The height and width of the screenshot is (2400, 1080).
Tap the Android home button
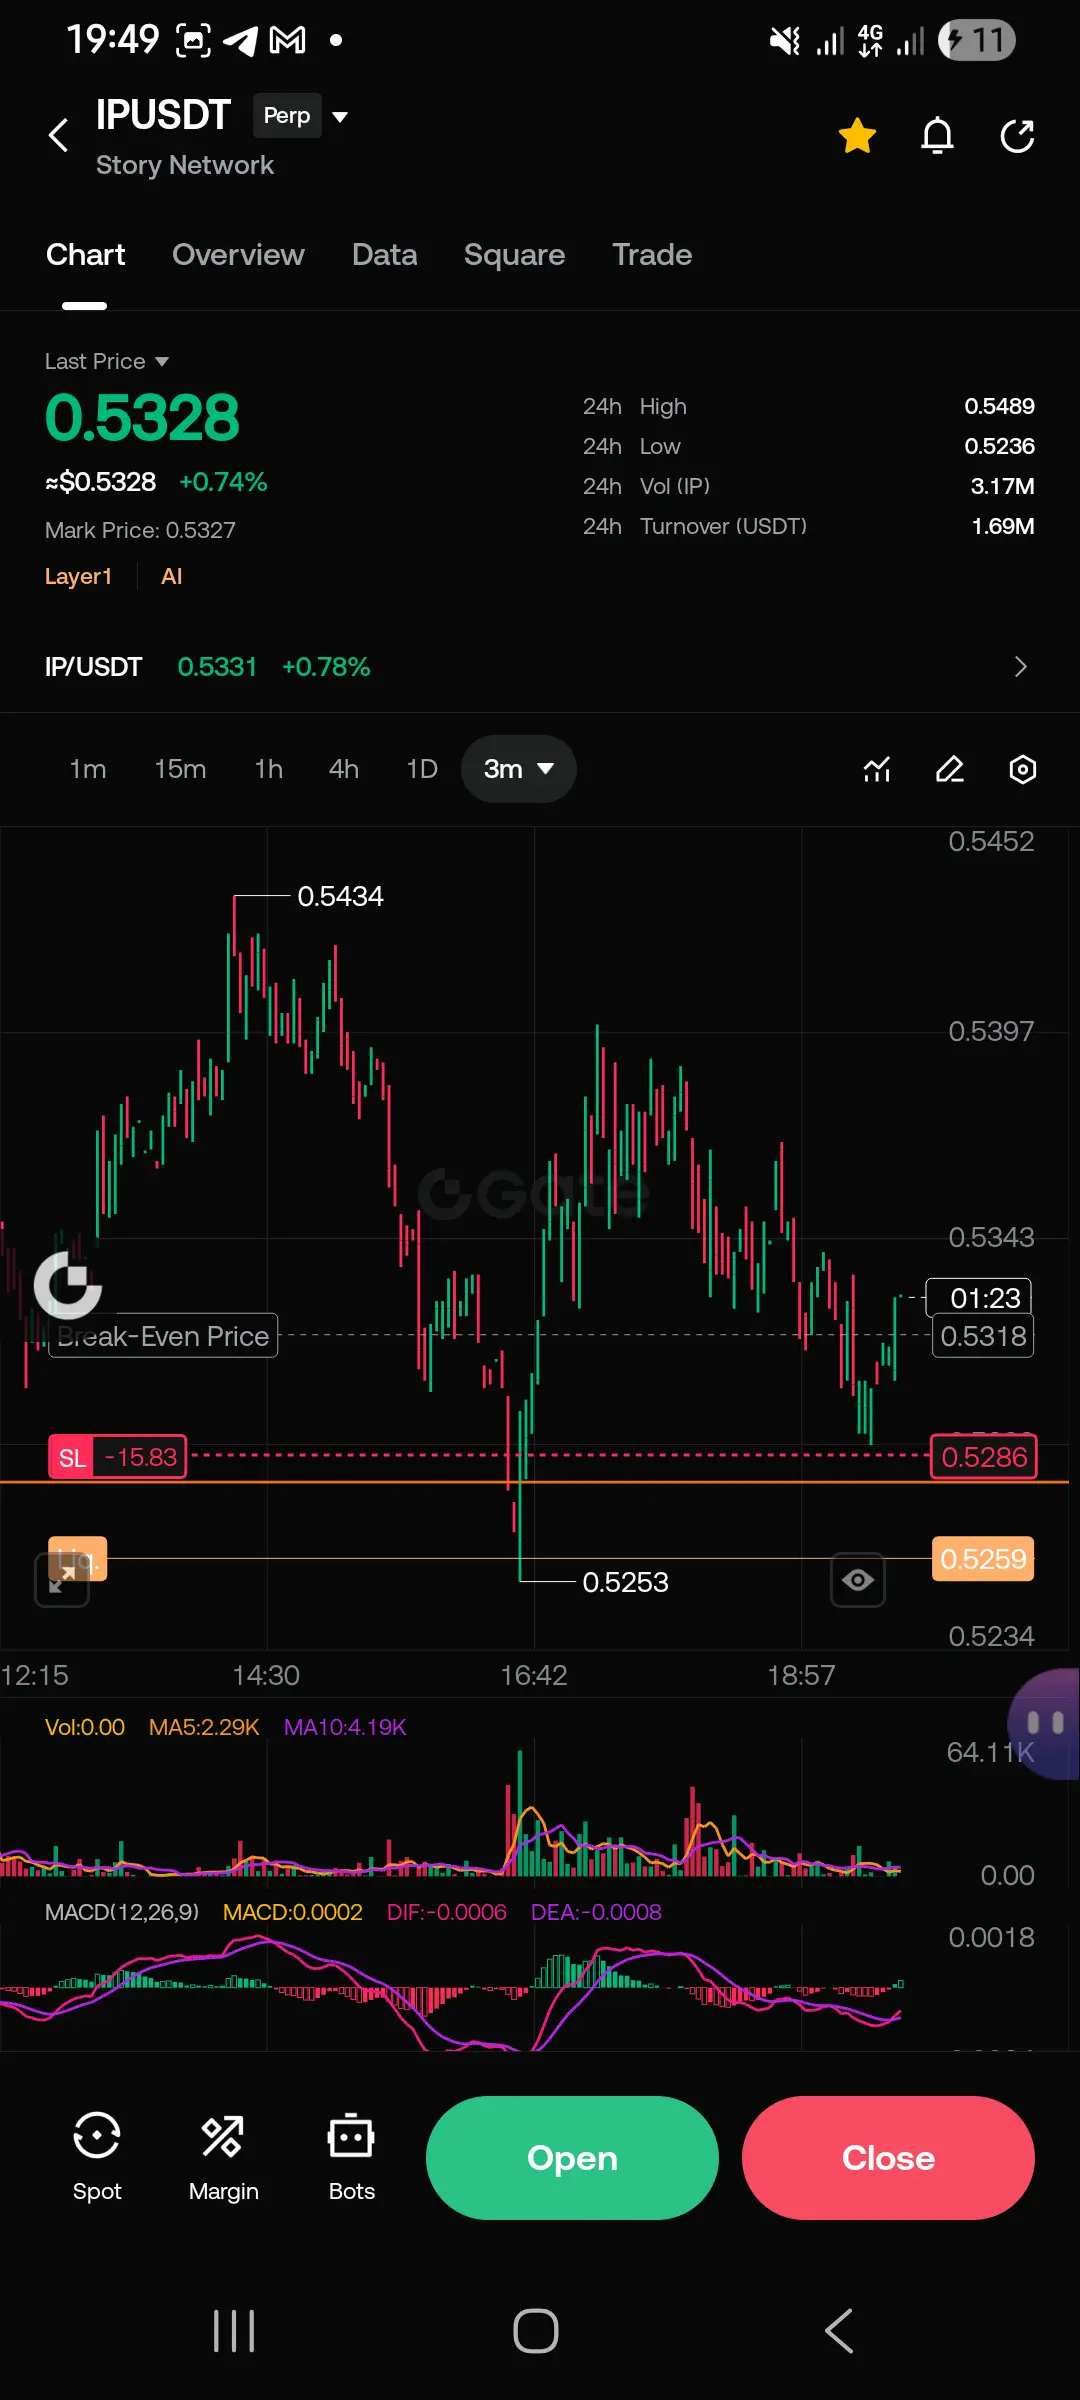point(536,2331)
